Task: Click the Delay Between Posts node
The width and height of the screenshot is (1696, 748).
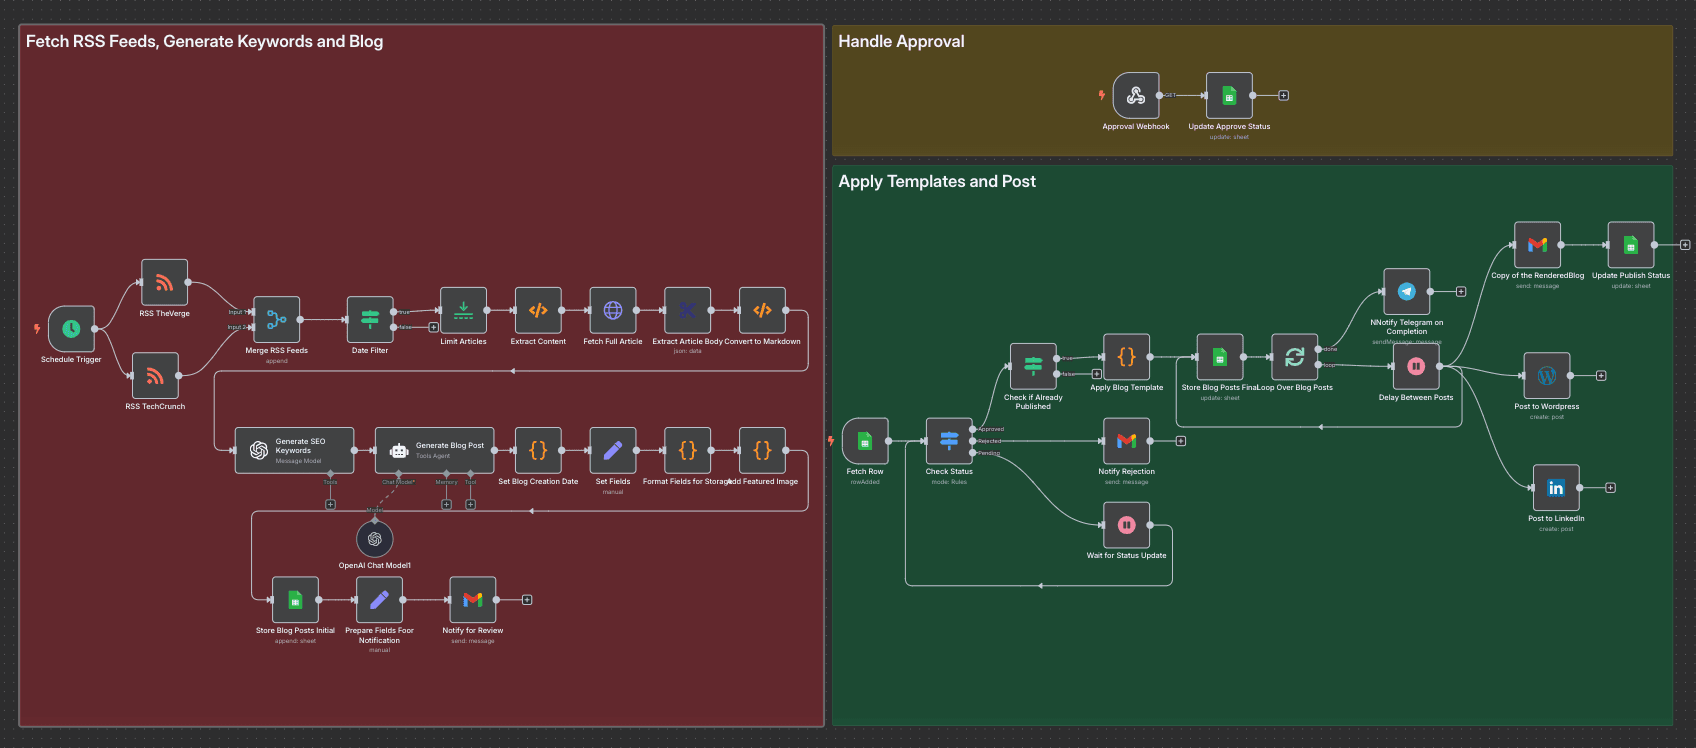Action: click(x=1416, y=367)
